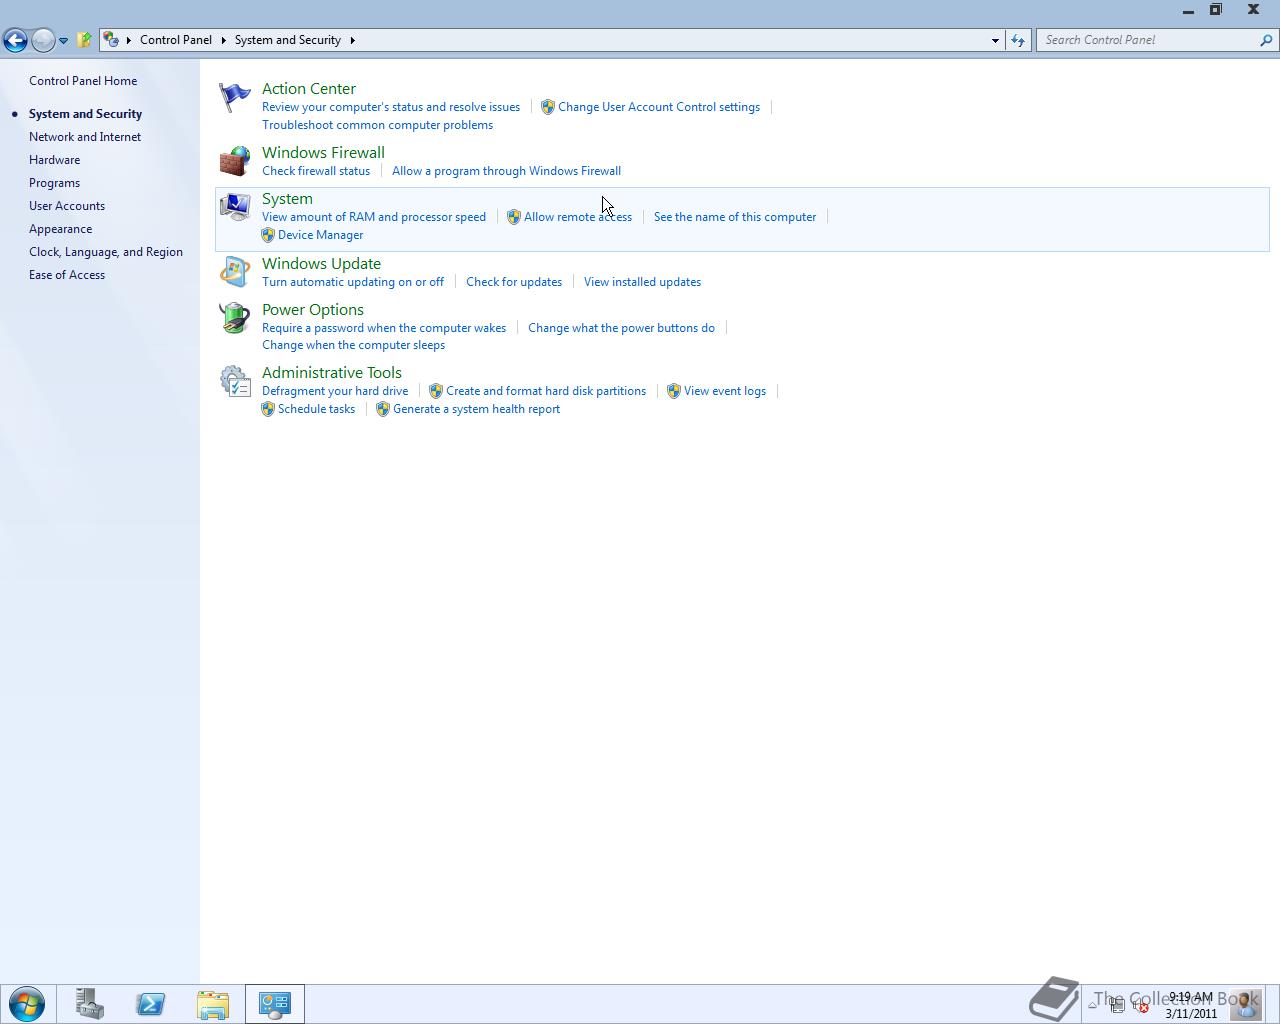Viewport: 1280px width, 1024px height.
Task: Expand the root breadcrumb arrow
Action: 128,40
